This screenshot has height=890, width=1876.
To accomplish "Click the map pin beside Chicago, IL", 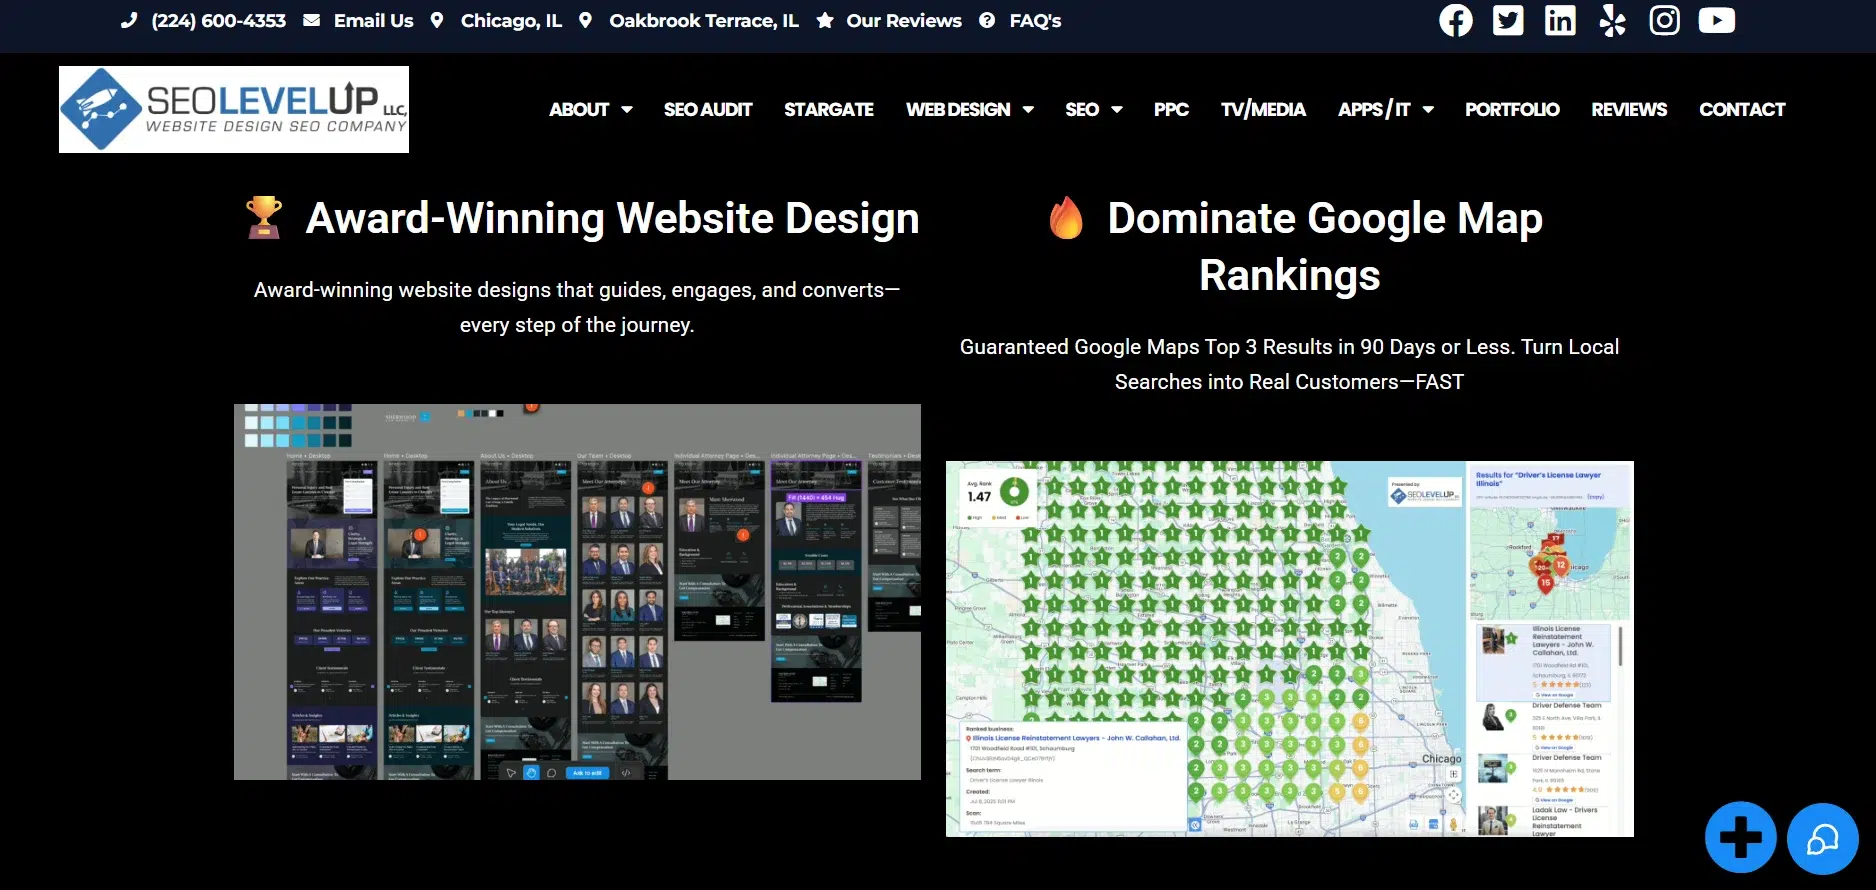I will 437,20.
